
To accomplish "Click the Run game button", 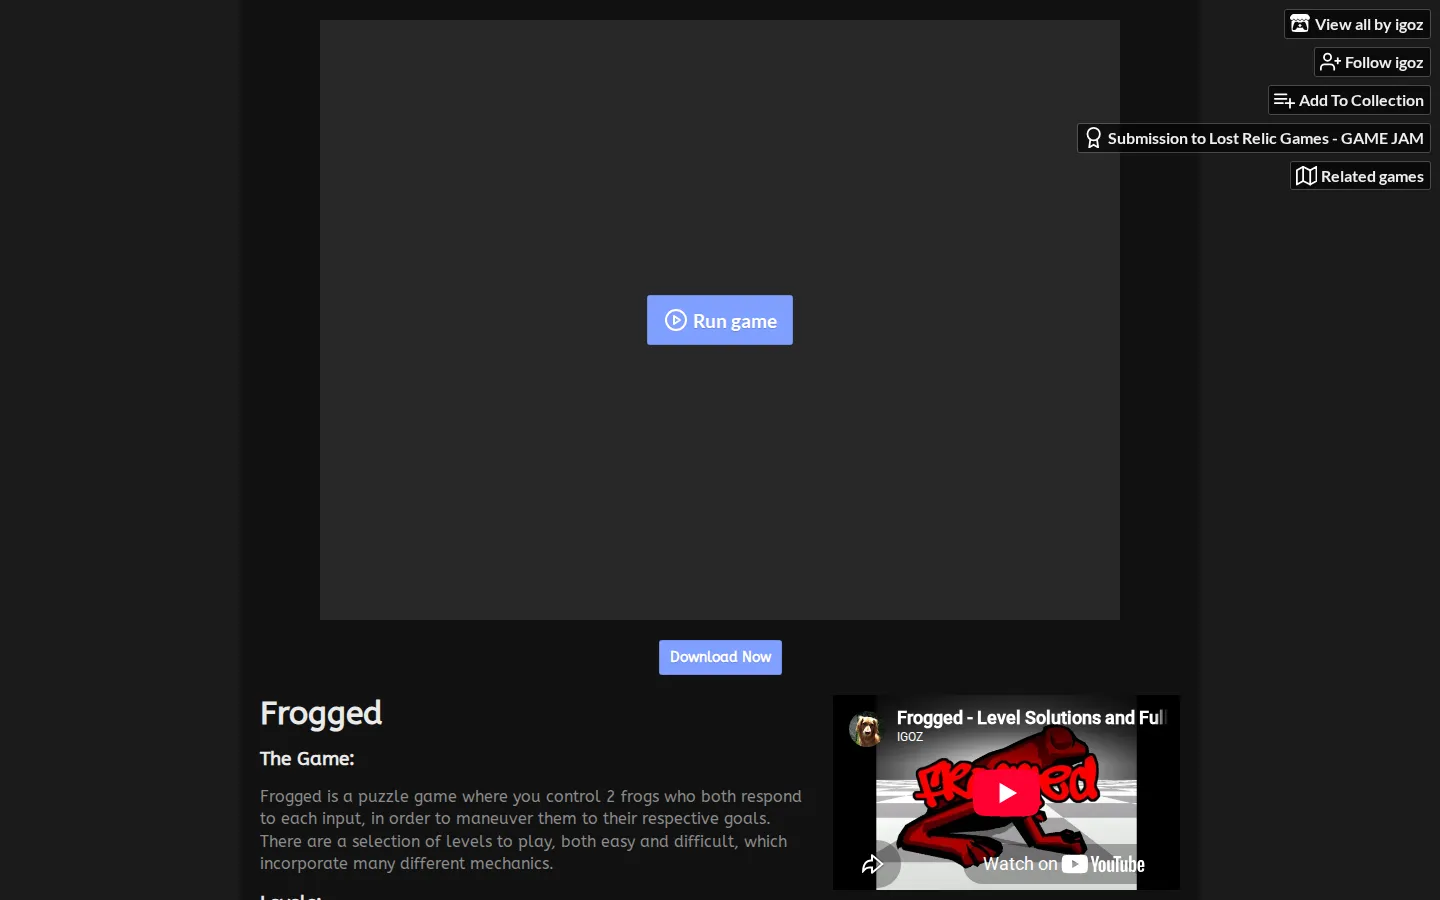I will pyautogui.click(x=719, y=320).
